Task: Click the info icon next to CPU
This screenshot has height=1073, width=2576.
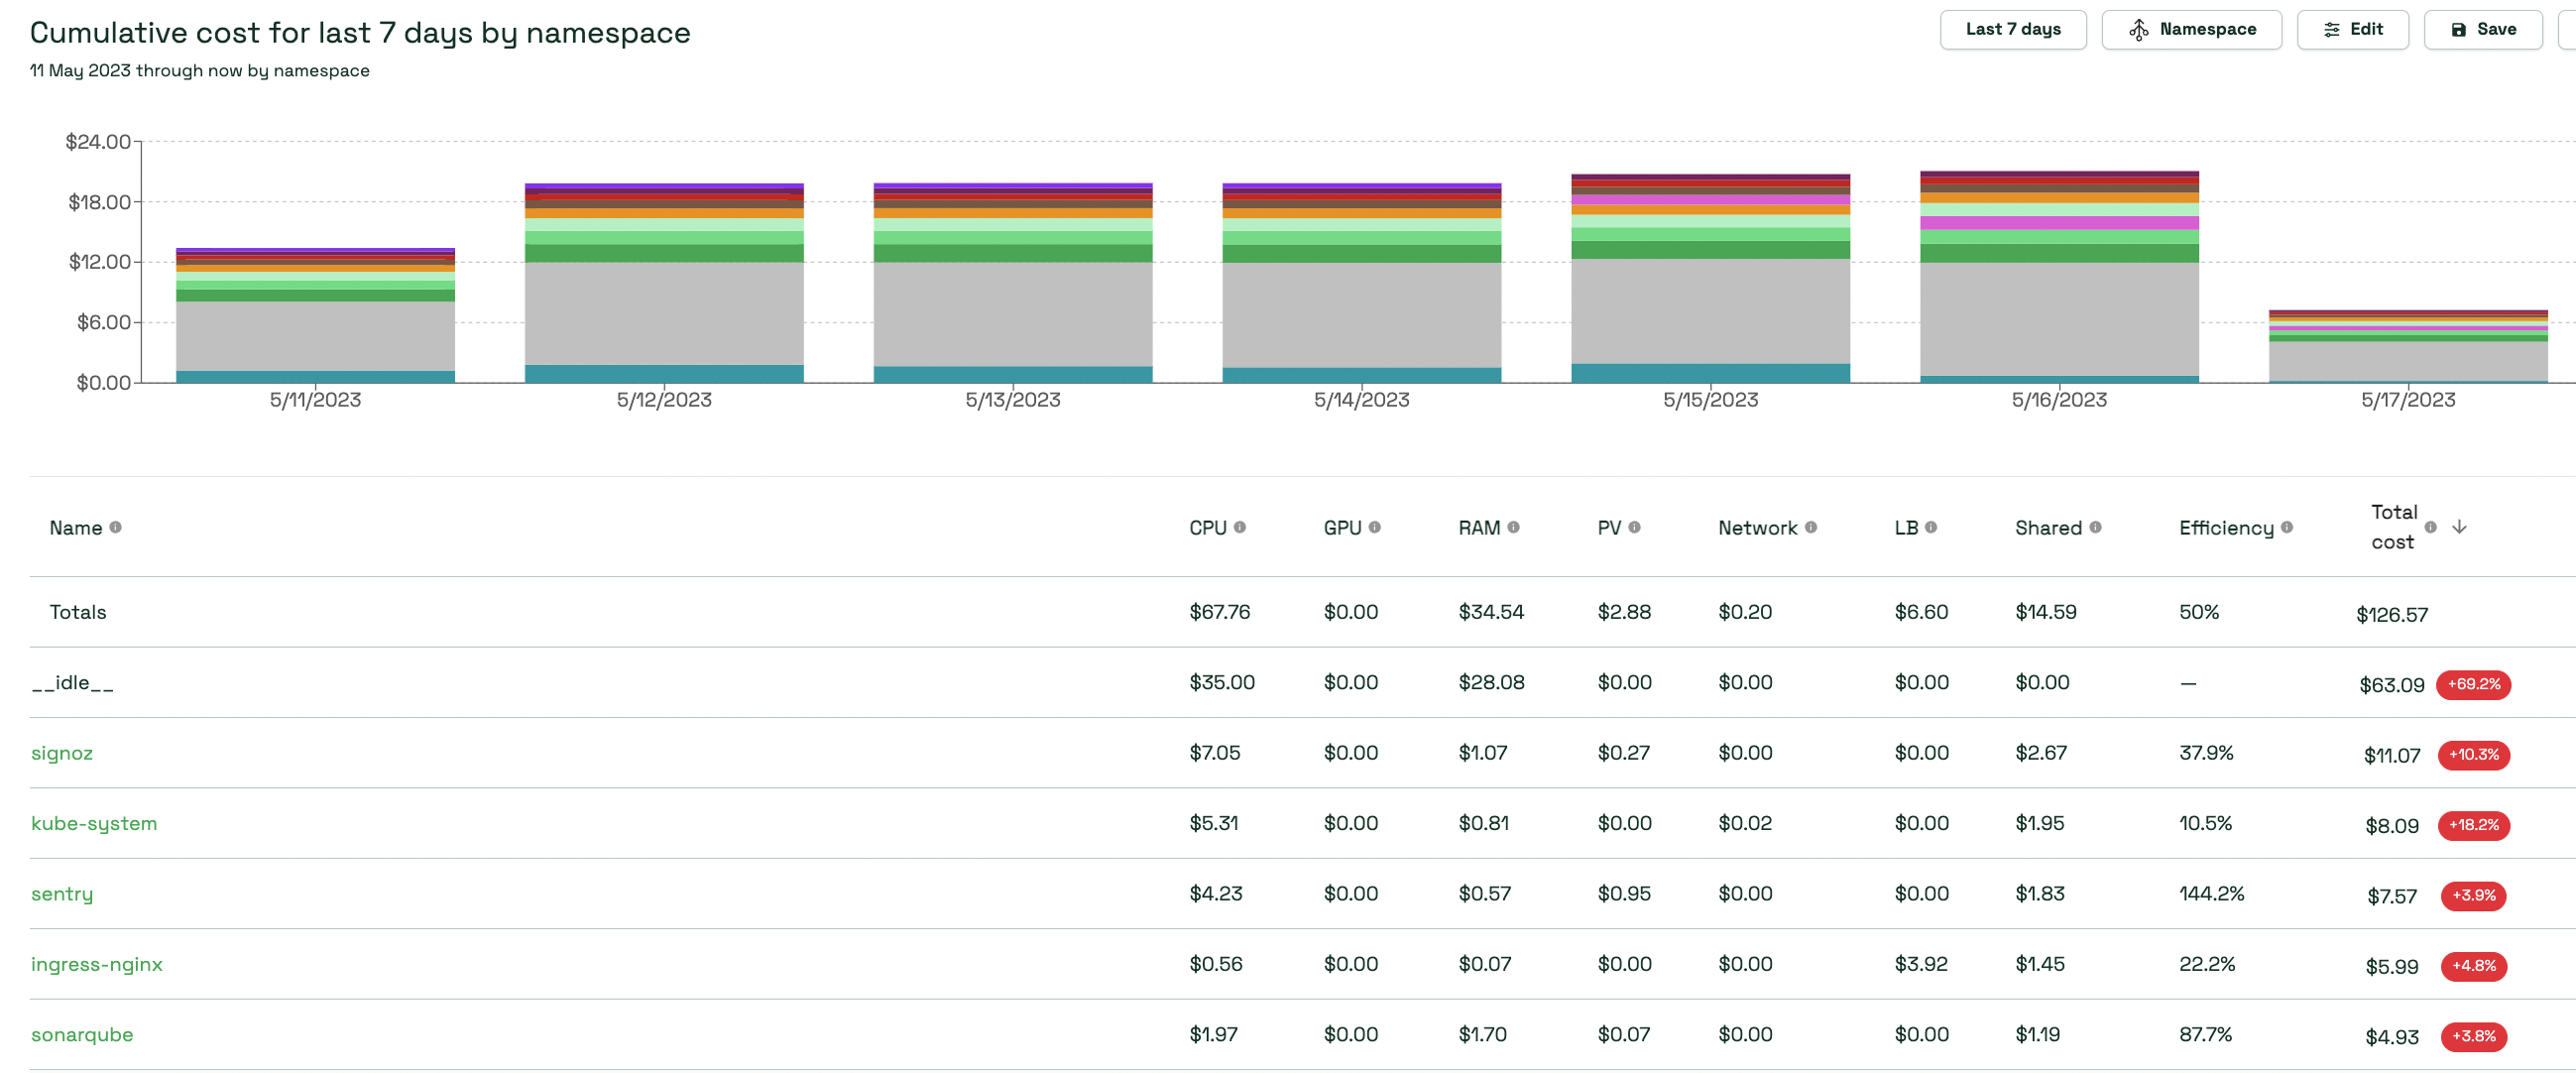Action: (1239, 527)
